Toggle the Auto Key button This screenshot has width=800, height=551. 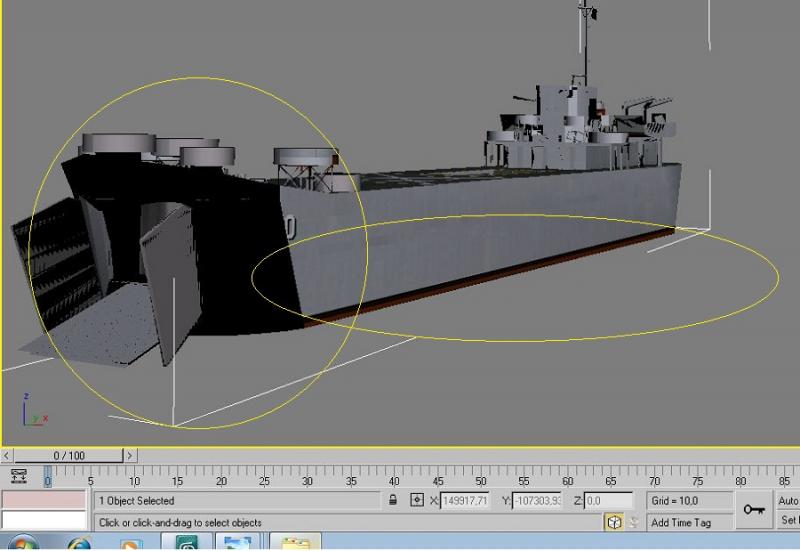pos(788,500)
